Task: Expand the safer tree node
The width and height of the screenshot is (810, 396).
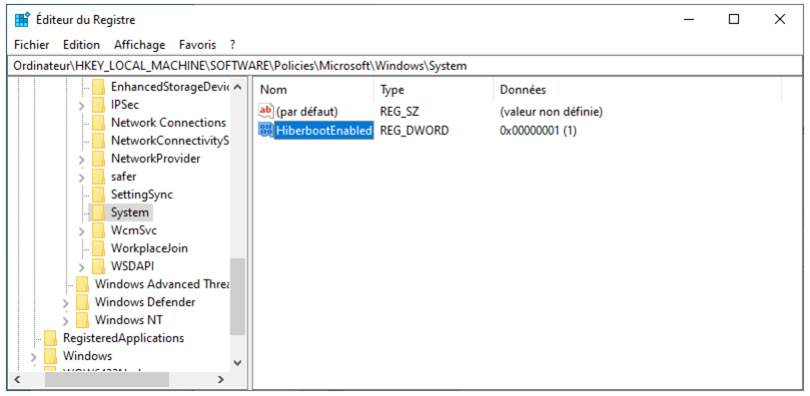Action: click(82, 177)
